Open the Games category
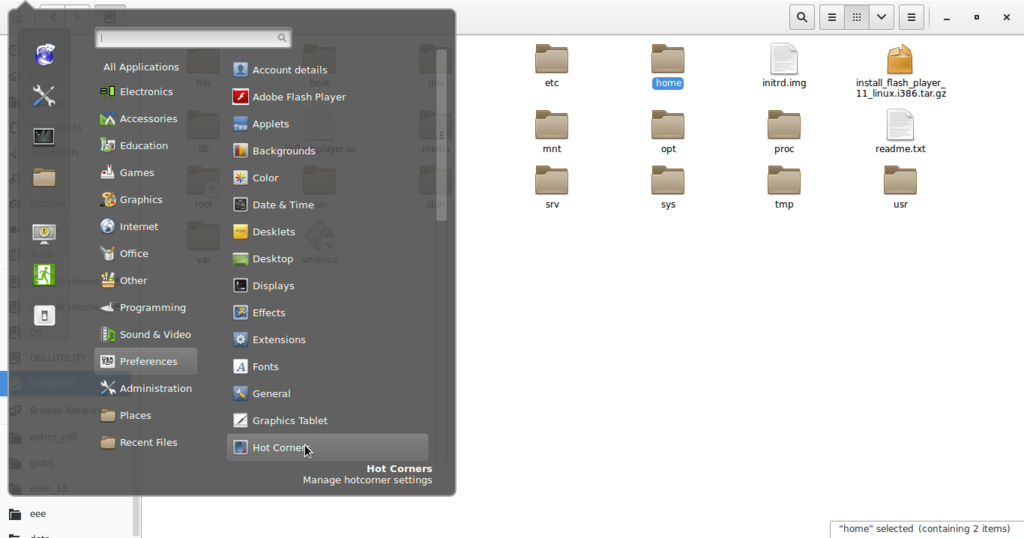Screen dimensions: 1024x538 click(146, 172)
